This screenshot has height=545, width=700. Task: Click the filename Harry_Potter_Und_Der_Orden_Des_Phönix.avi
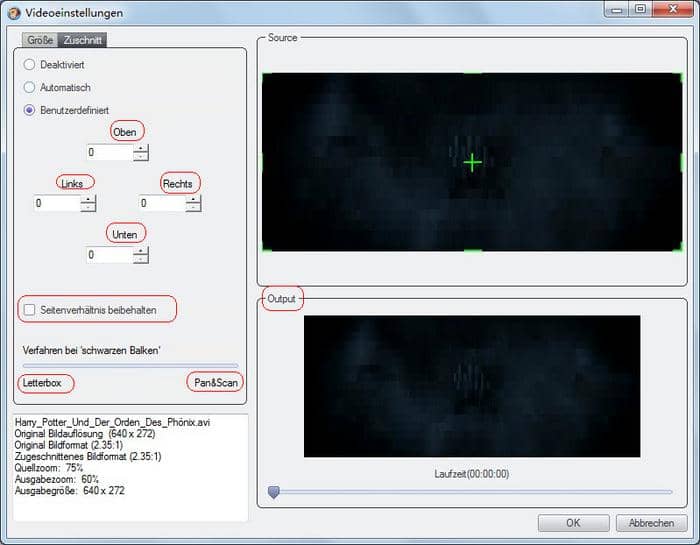[x=112, y=422]
